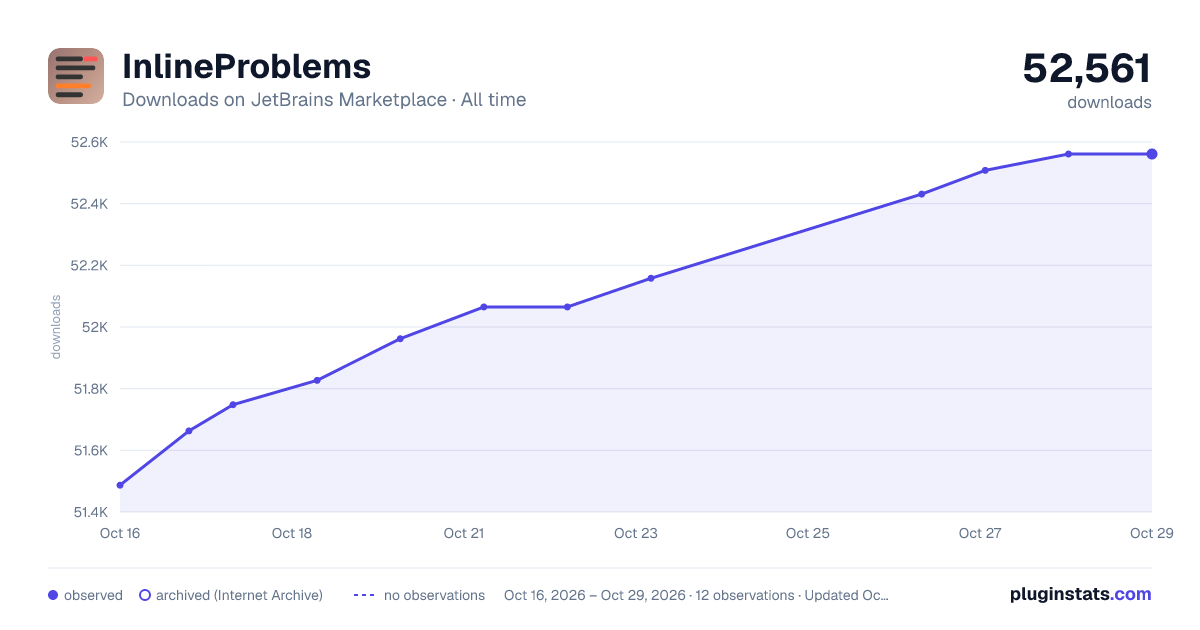Click the Oct 25 x-axis label
The height and width of the screenshot is (630, 1200).
coord(808,533)
